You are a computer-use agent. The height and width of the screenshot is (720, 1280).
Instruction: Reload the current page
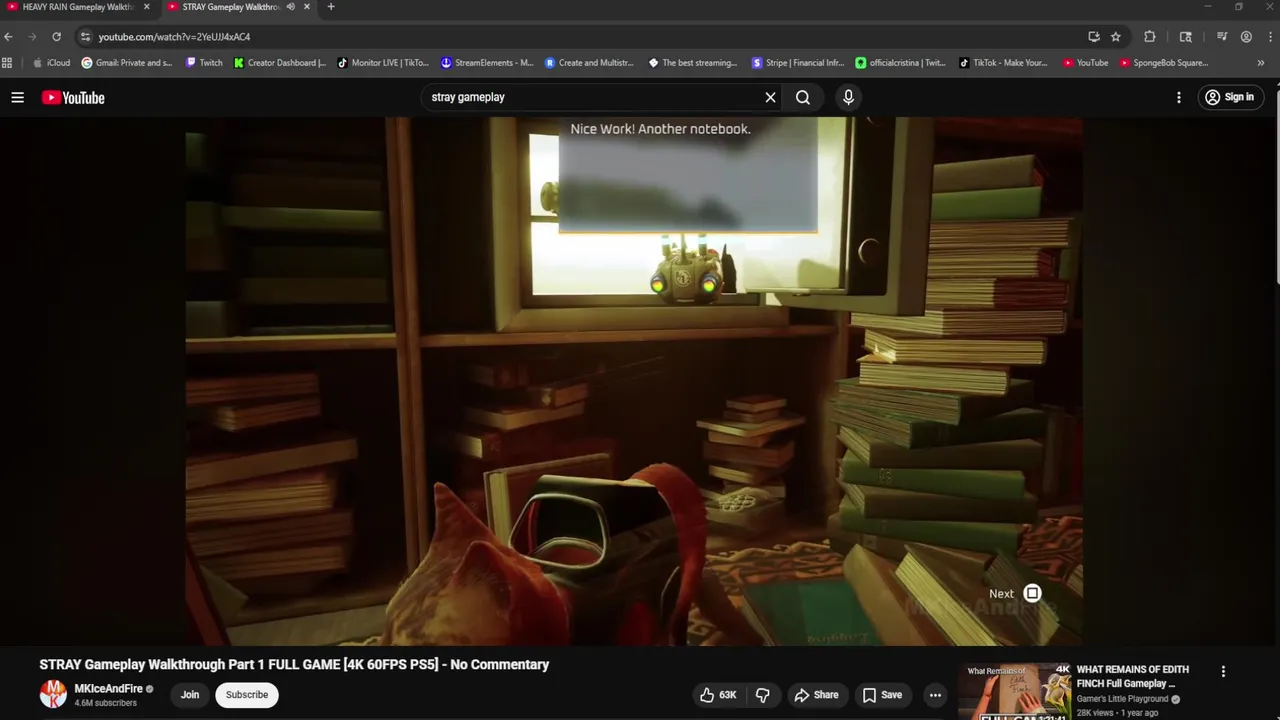[56, 37]
